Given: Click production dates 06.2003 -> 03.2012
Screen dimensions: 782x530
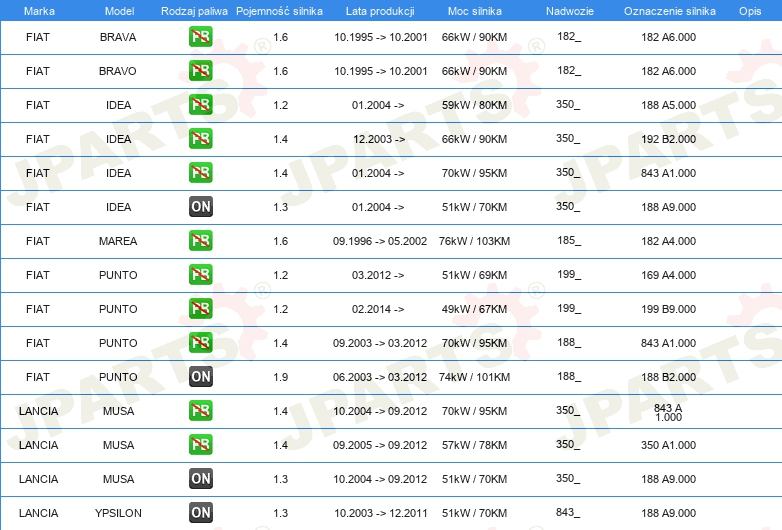Looking at the screenshot, I should 380,377.
